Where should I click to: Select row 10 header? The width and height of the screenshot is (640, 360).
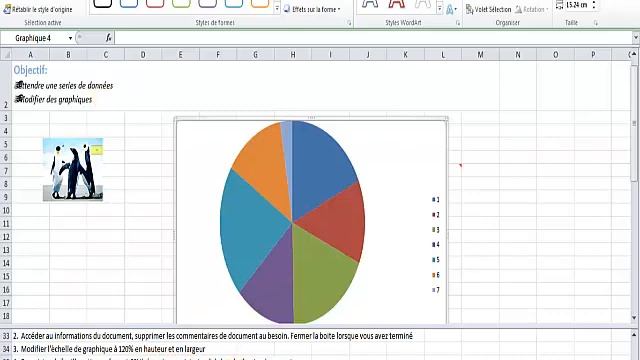pyautogui.click(x=6, y=210)
